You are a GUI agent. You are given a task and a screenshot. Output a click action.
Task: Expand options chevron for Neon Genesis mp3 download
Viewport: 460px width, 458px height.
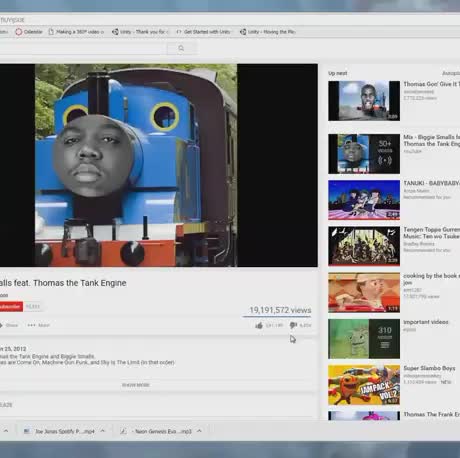[x=199, y=431]
